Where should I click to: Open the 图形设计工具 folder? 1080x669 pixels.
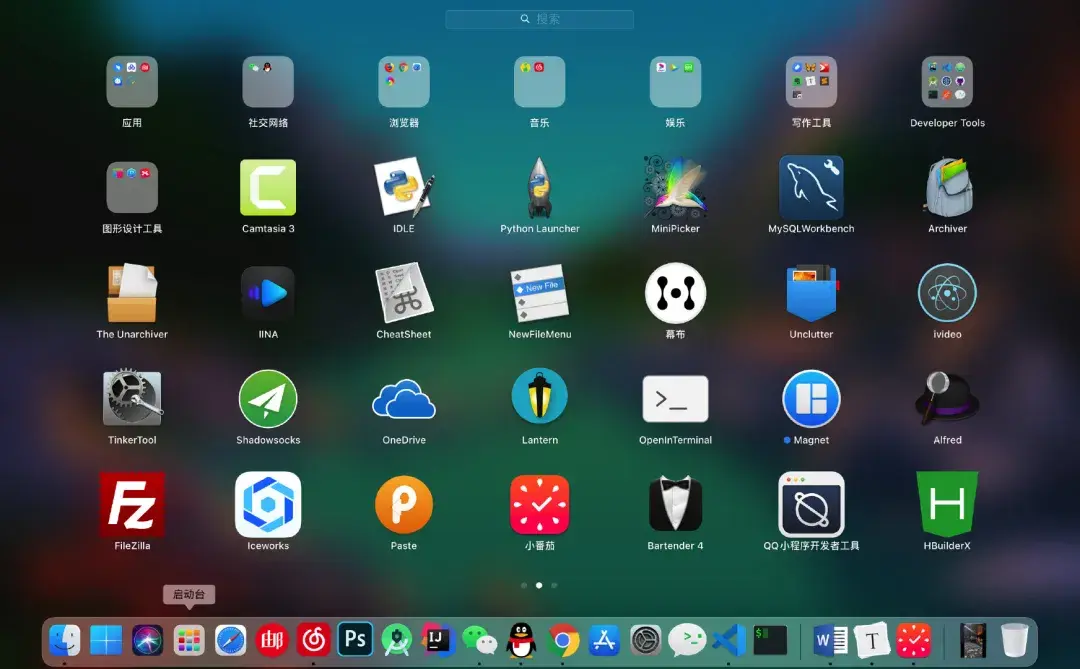[x=132, y=187]
